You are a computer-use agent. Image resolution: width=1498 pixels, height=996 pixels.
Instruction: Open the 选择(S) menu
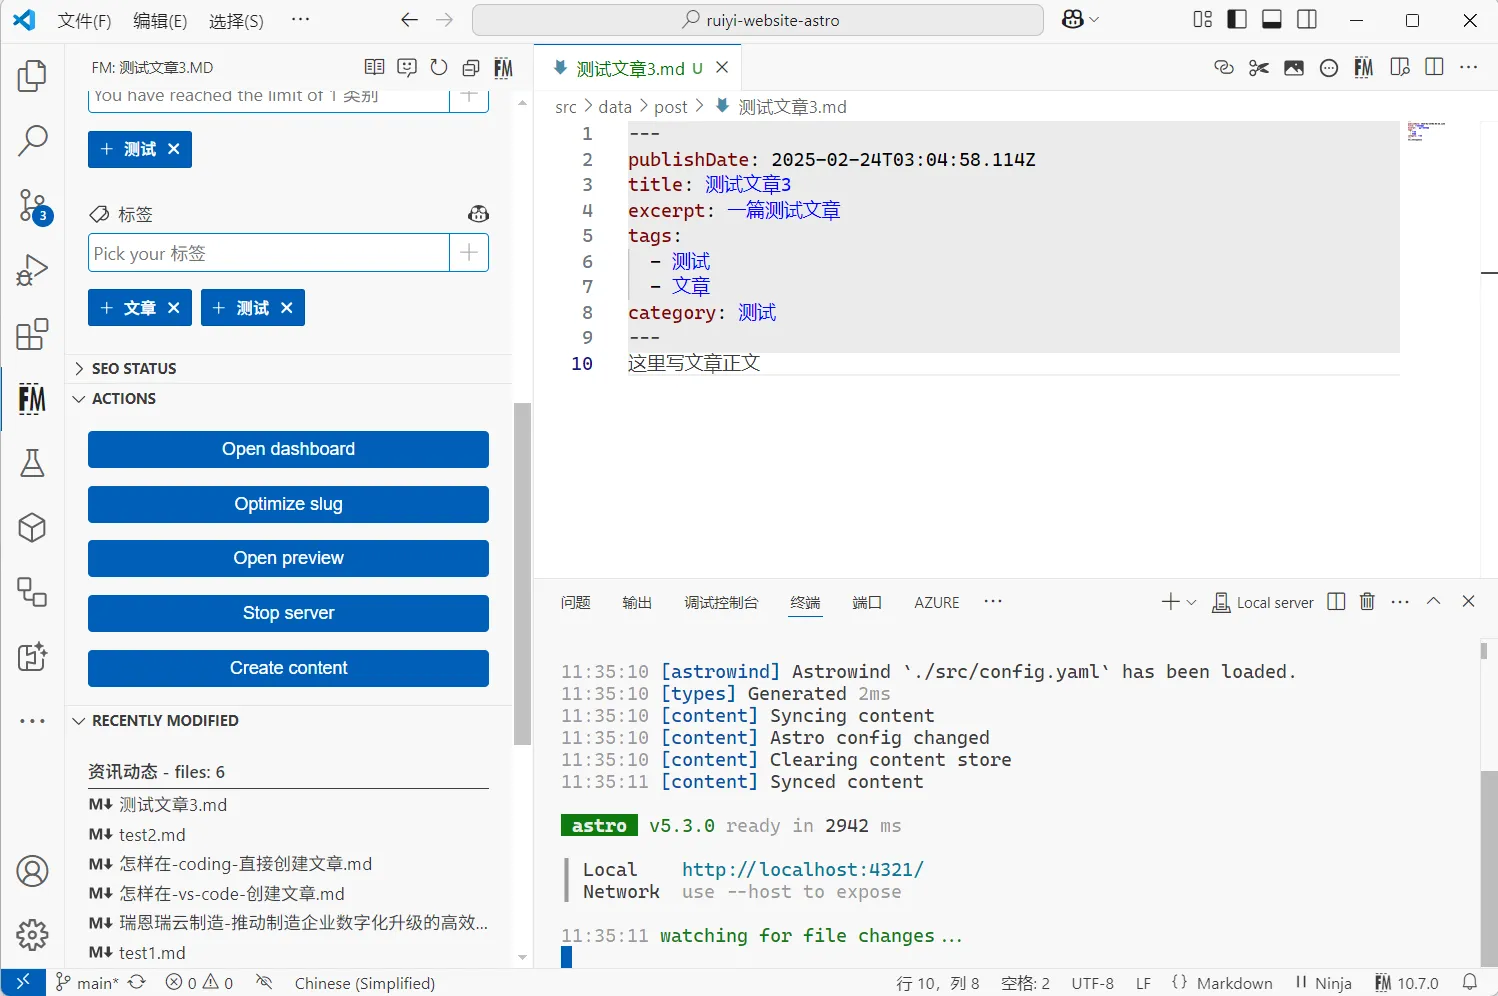pyautogui.click(x=236, y=21)
